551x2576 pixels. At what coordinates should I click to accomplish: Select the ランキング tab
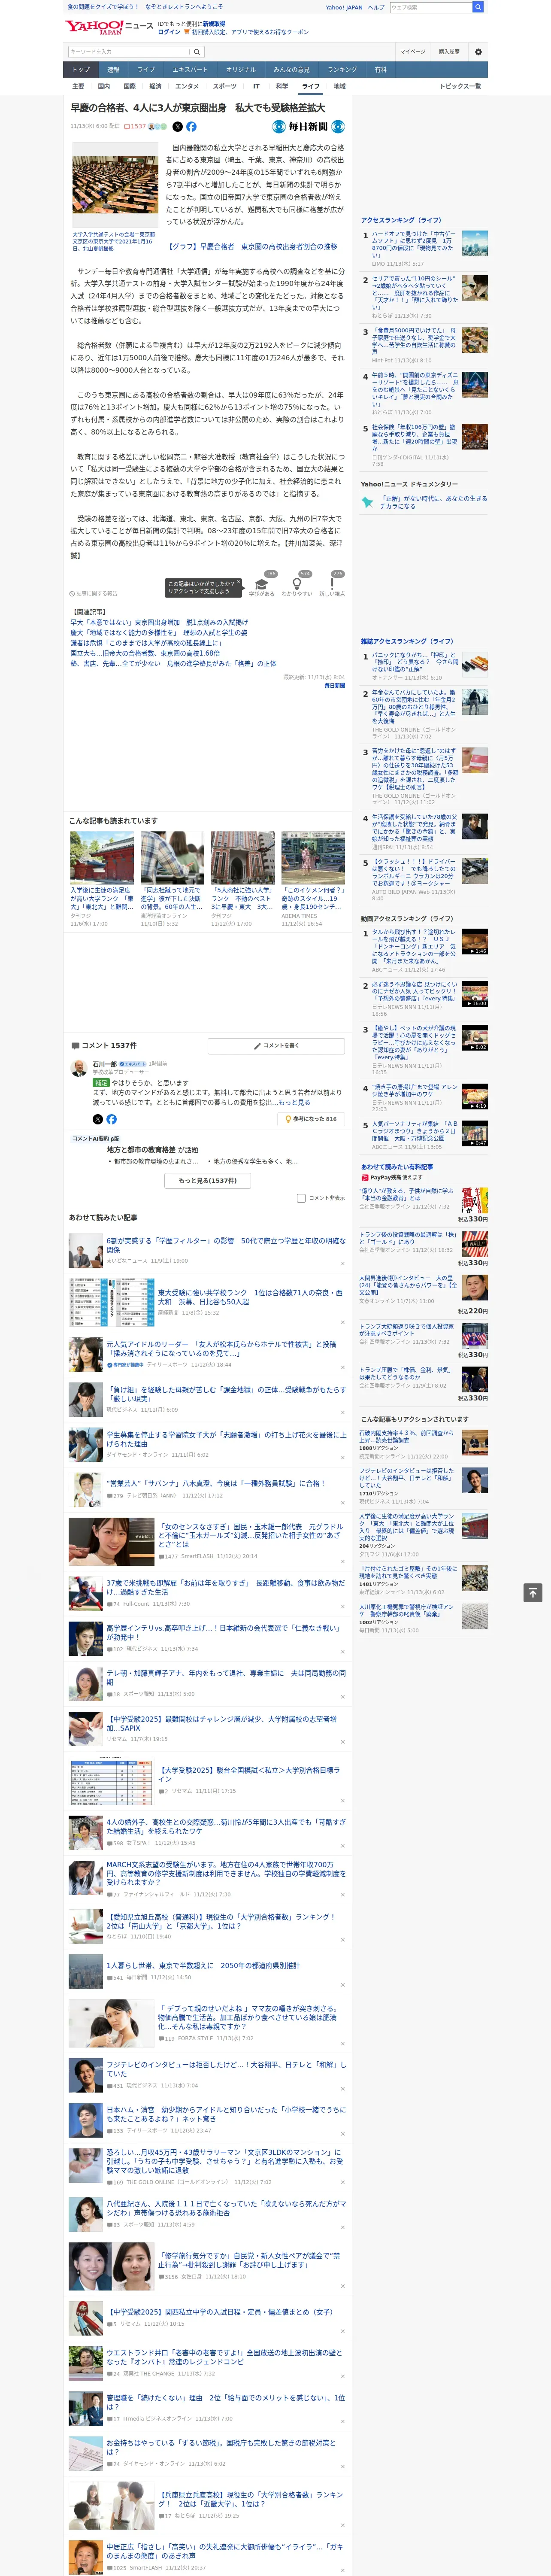(x=342, y=70)
